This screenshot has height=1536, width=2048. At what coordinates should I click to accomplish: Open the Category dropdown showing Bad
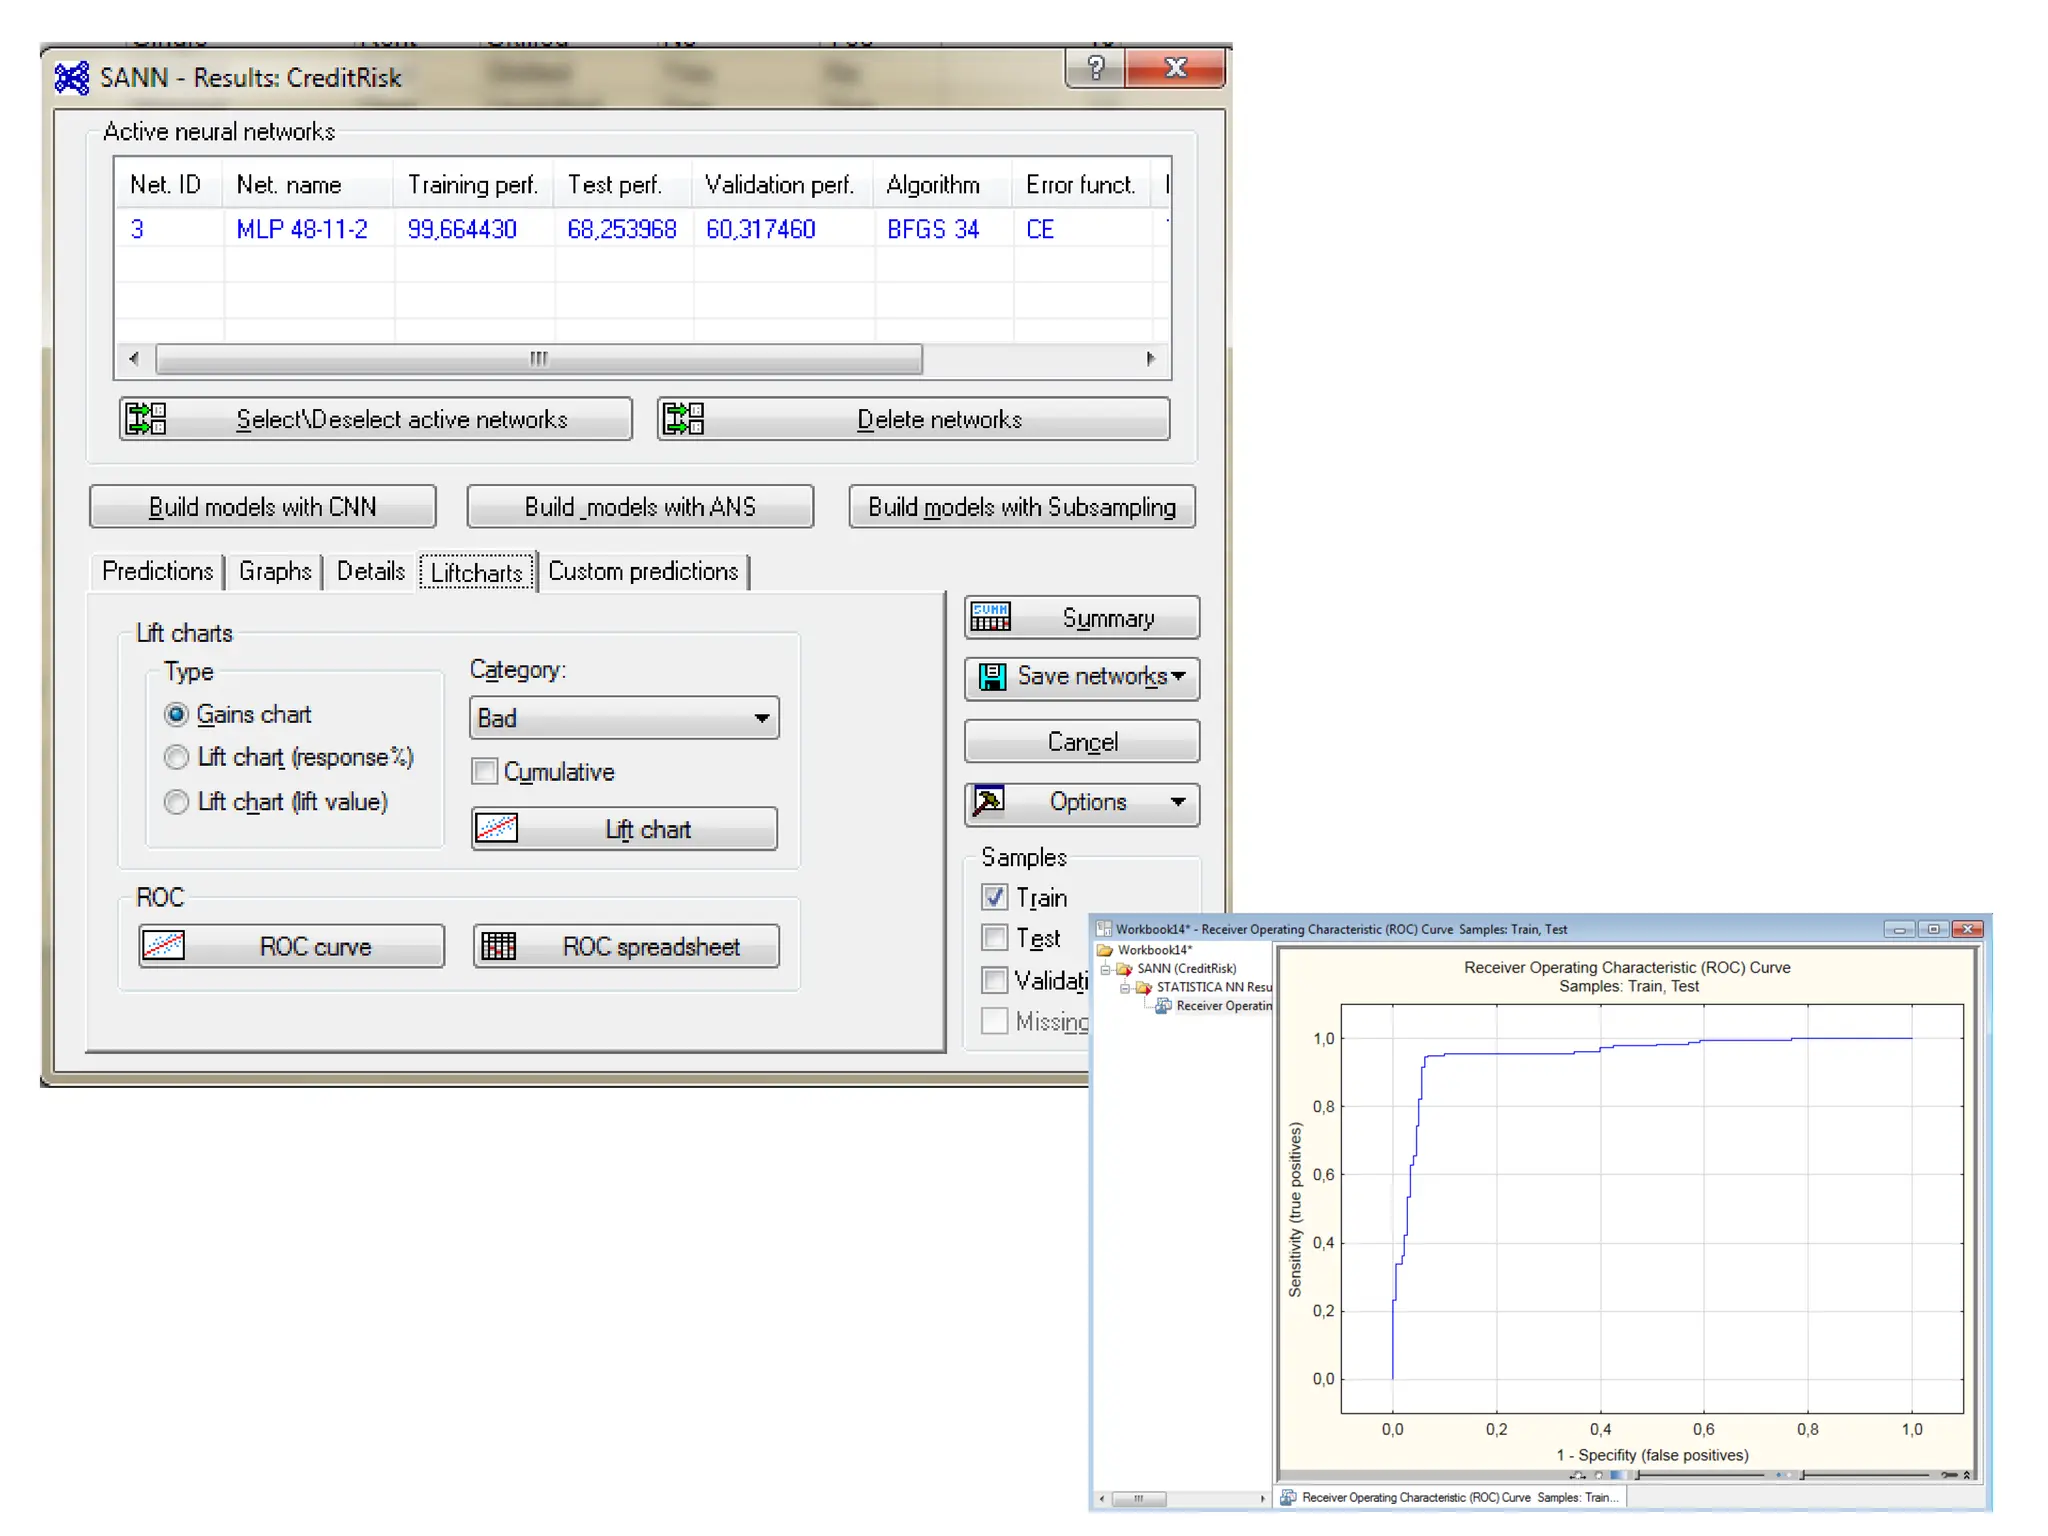623,718
